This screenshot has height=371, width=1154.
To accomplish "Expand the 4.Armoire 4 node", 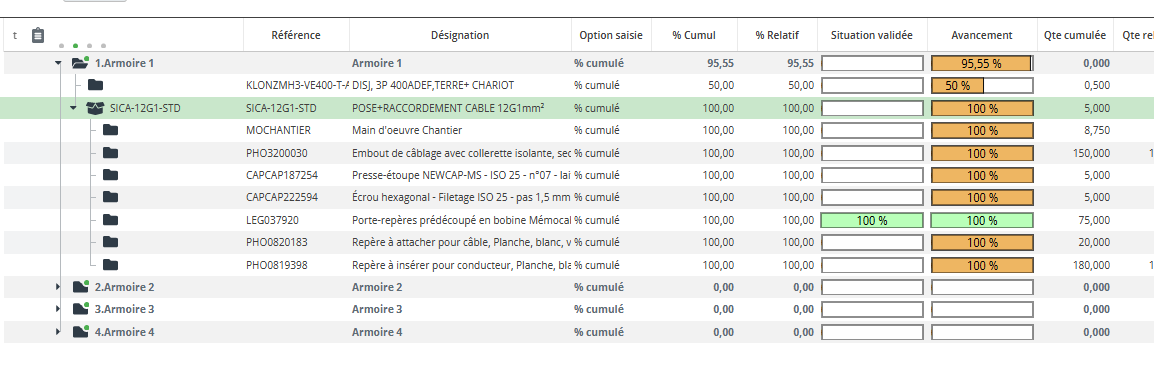I will pyautogui.click(x=58, y=332).
